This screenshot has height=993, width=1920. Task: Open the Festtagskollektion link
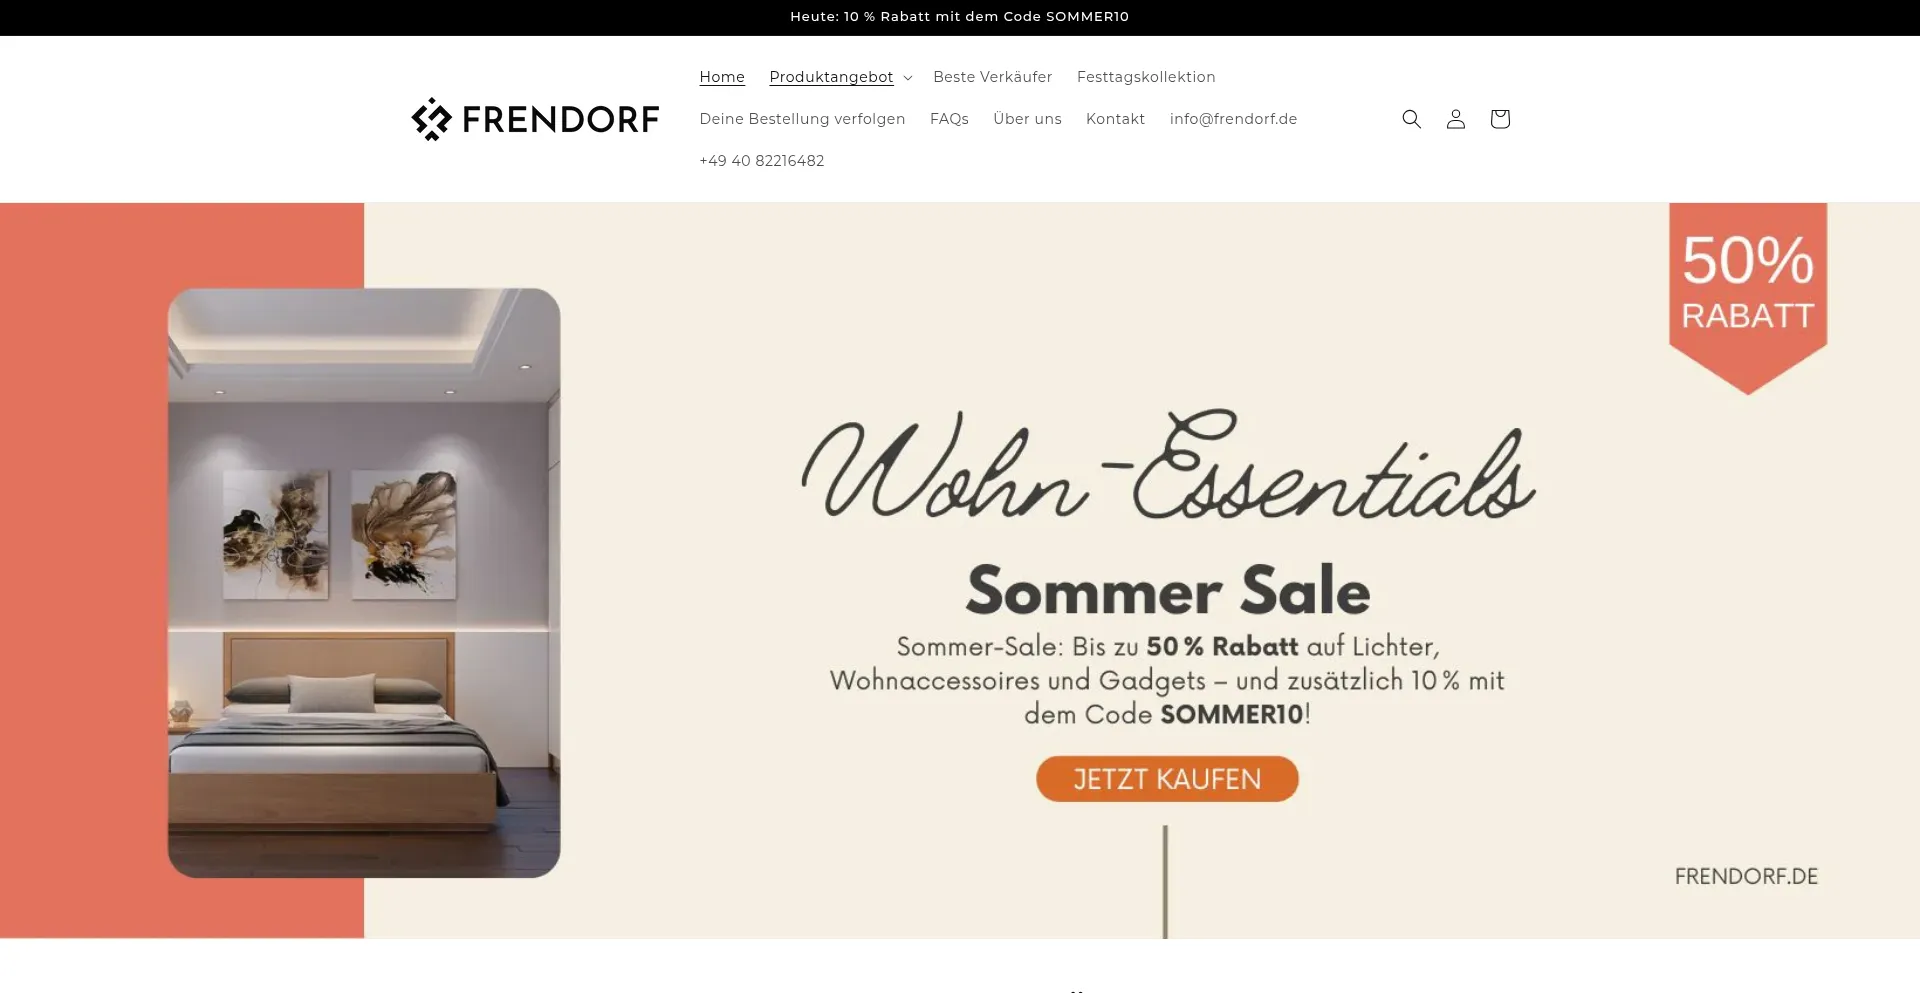pos(1146,77)
